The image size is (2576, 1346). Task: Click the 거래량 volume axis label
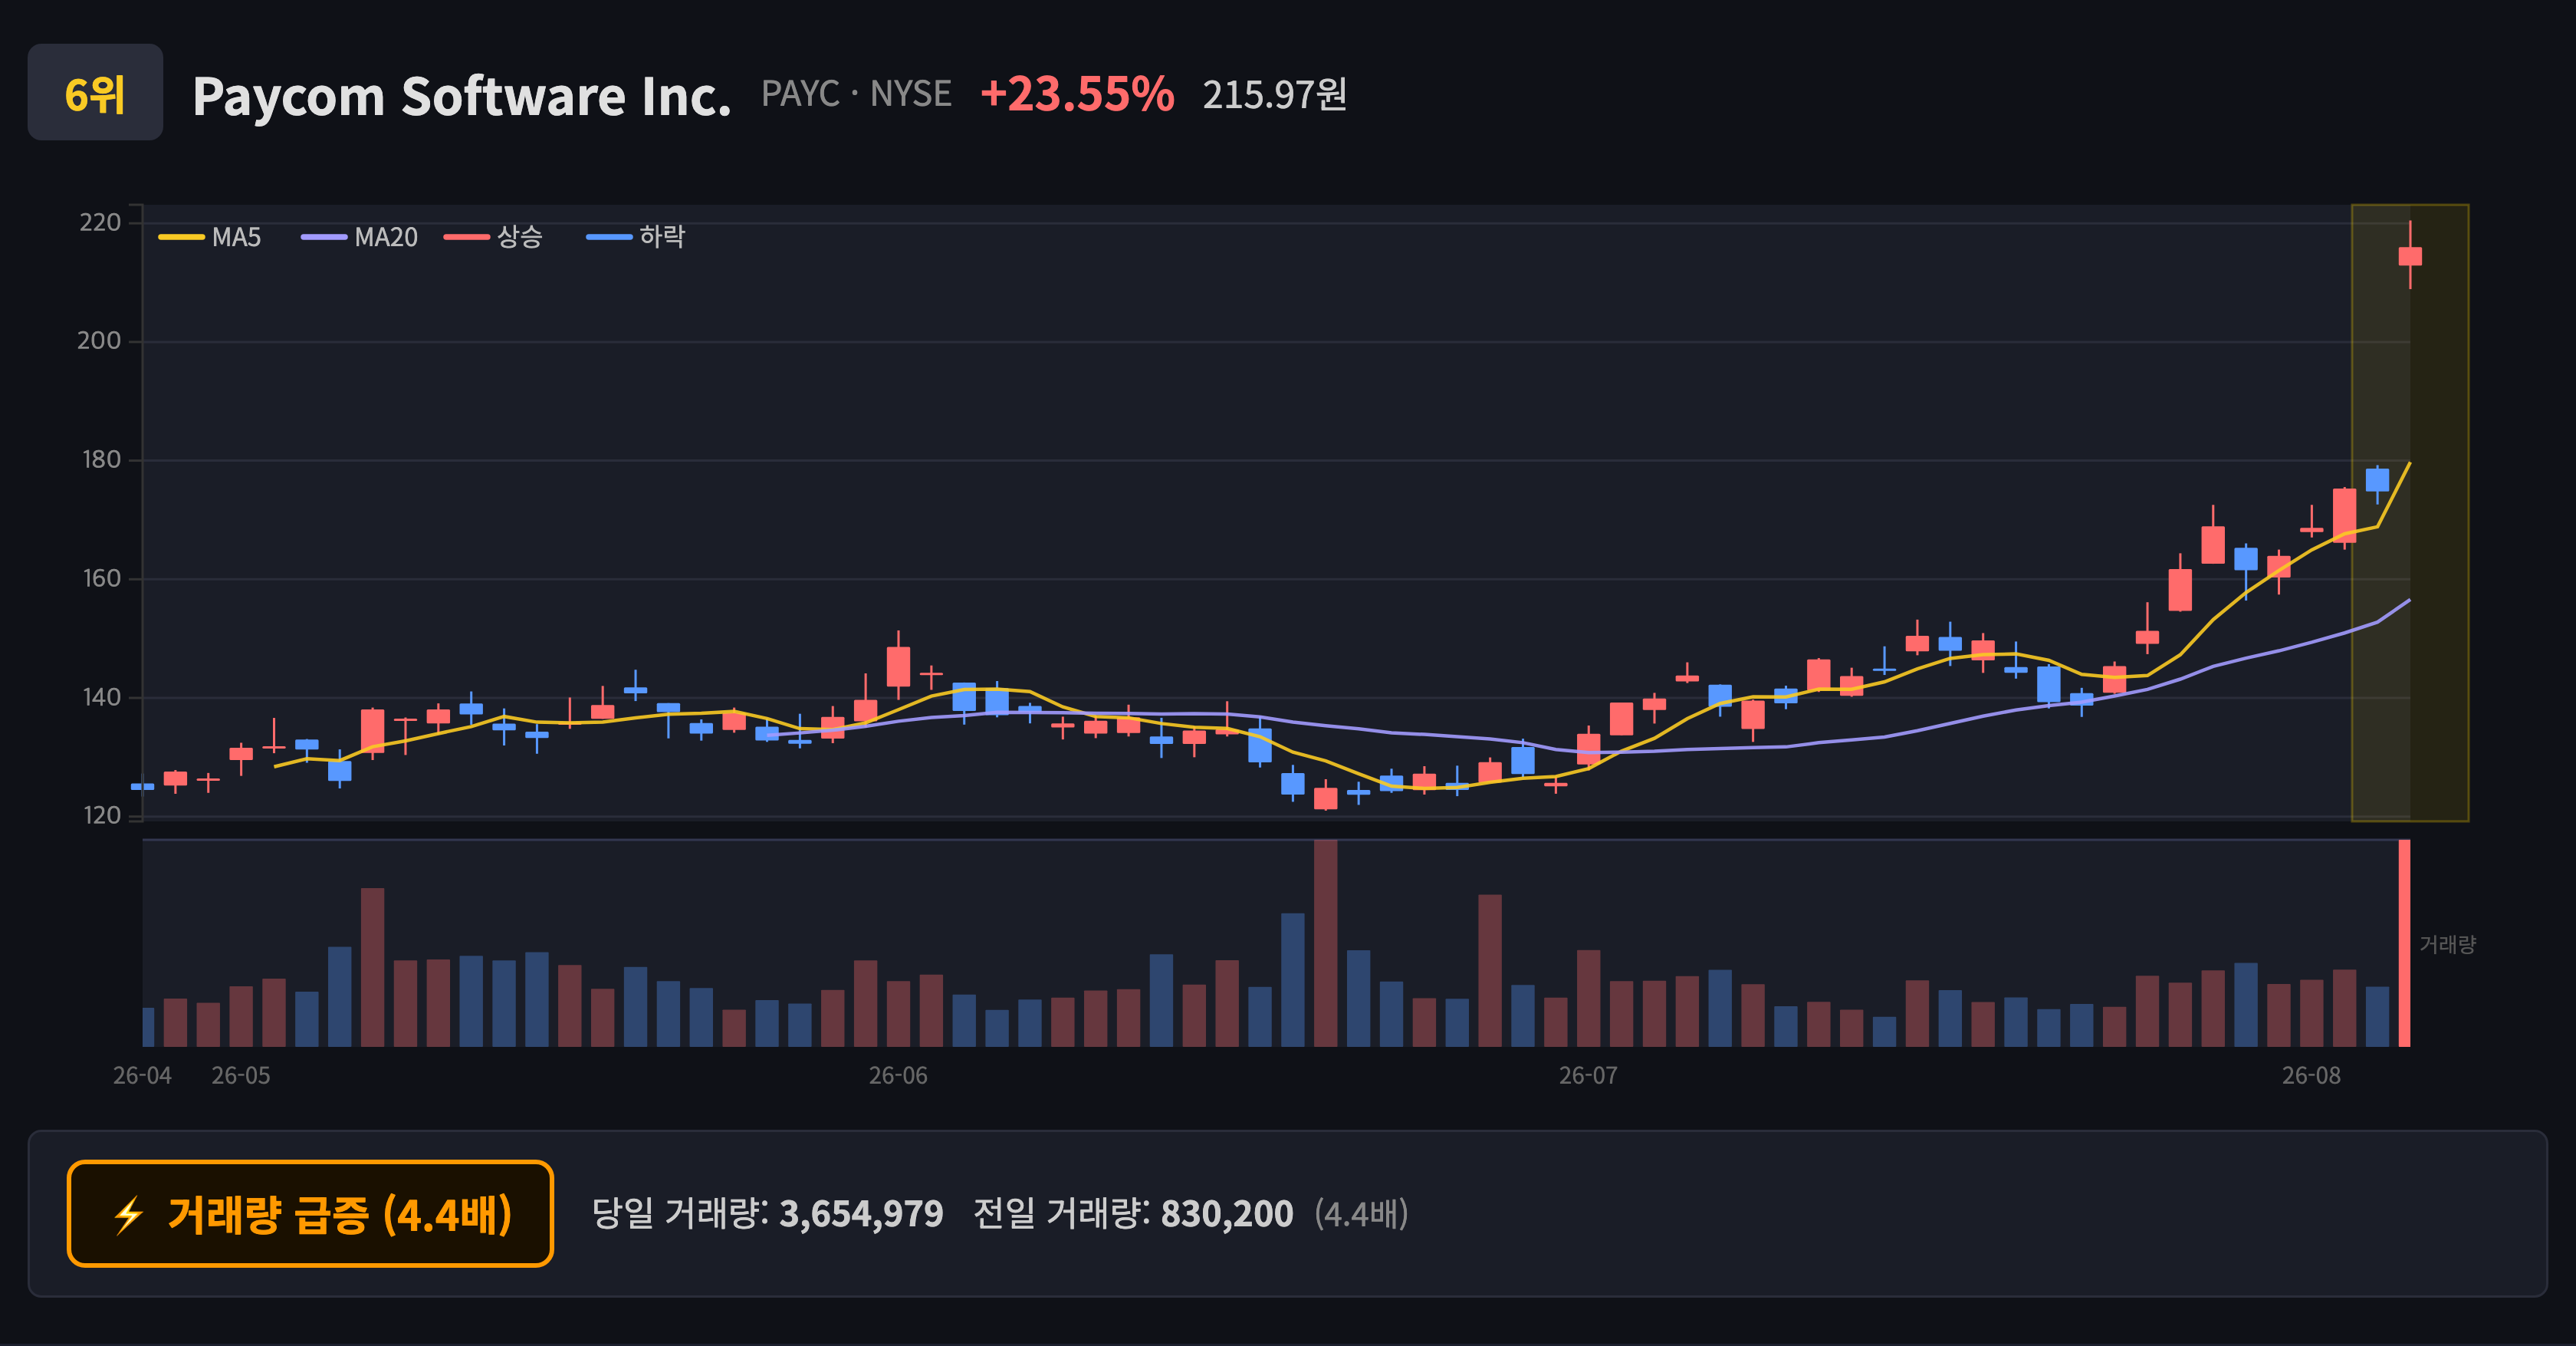click(x=2447, y=945)
